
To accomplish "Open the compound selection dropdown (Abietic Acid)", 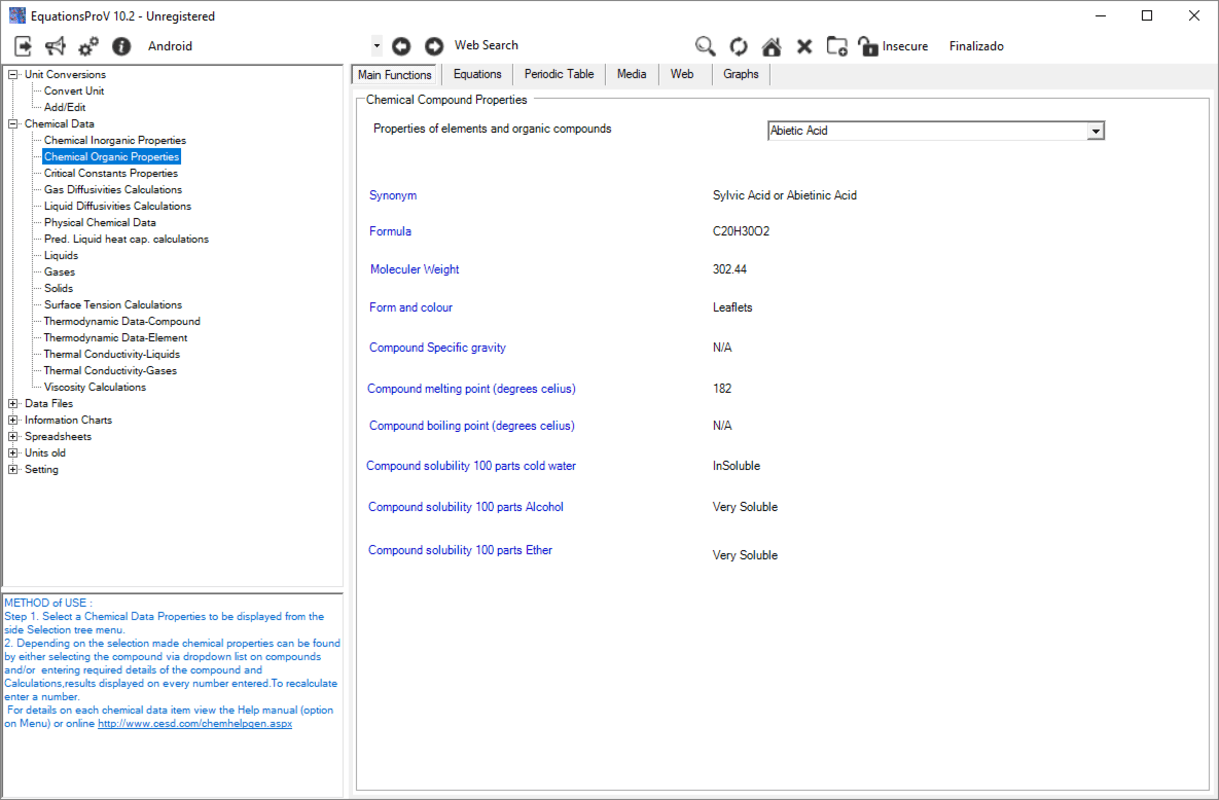I will (1096, 131).
